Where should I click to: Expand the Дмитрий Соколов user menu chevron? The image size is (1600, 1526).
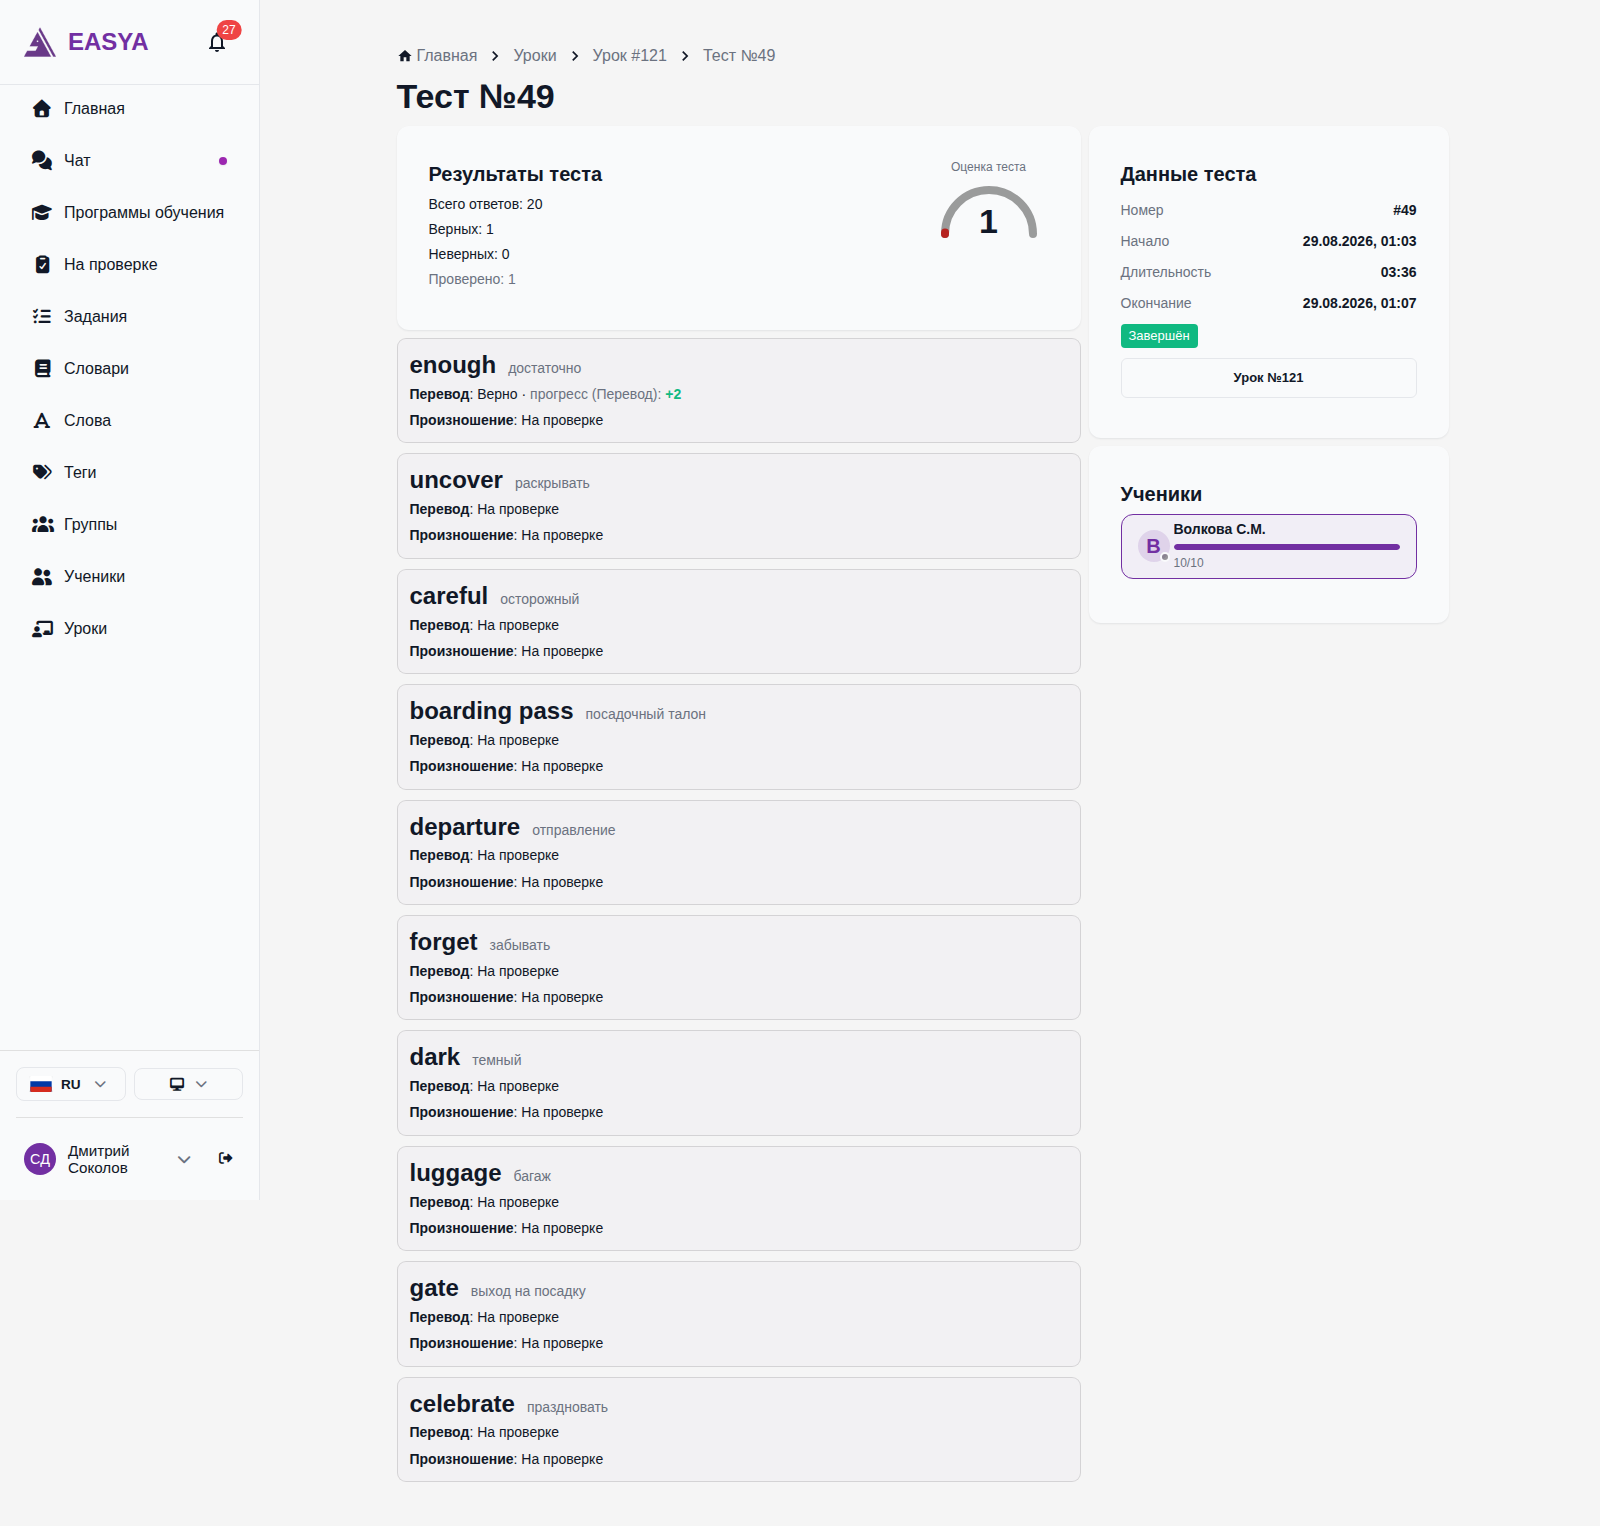(x=184, y=1159)
